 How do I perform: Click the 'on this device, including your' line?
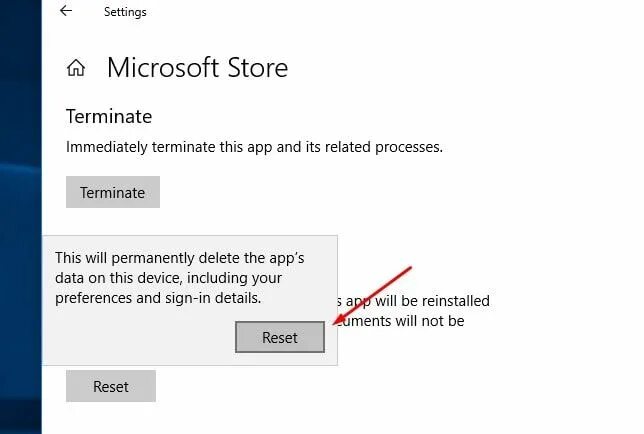(168, 278)
